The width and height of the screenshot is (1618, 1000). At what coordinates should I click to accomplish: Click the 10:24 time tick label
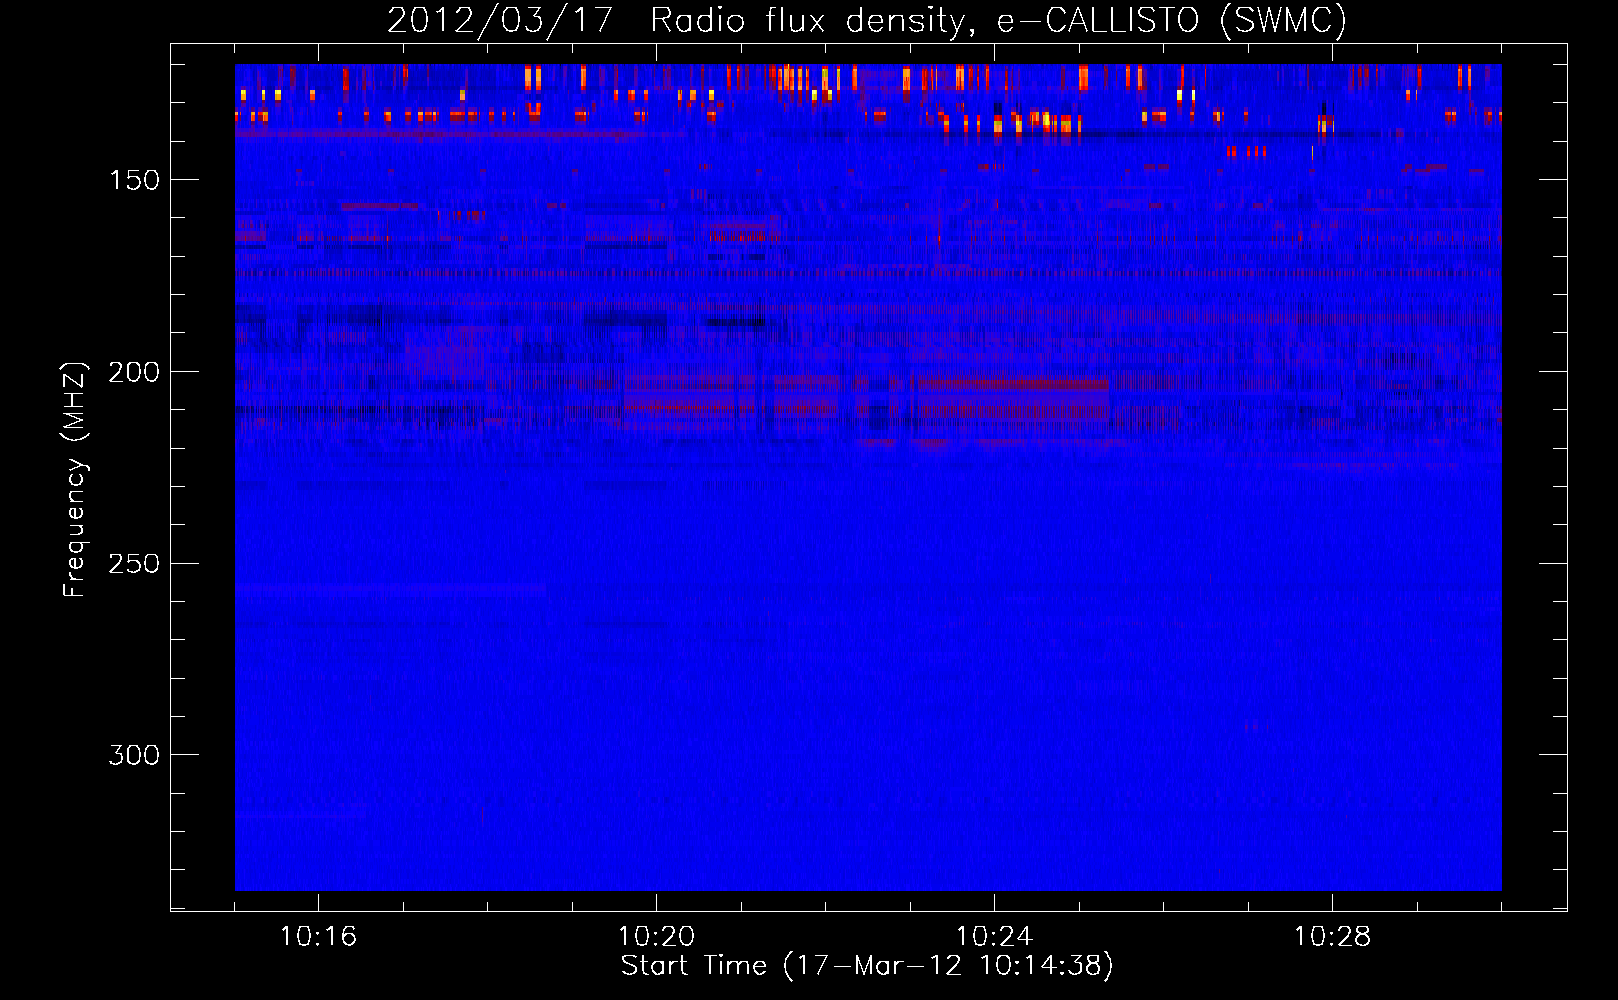(994, 937)
